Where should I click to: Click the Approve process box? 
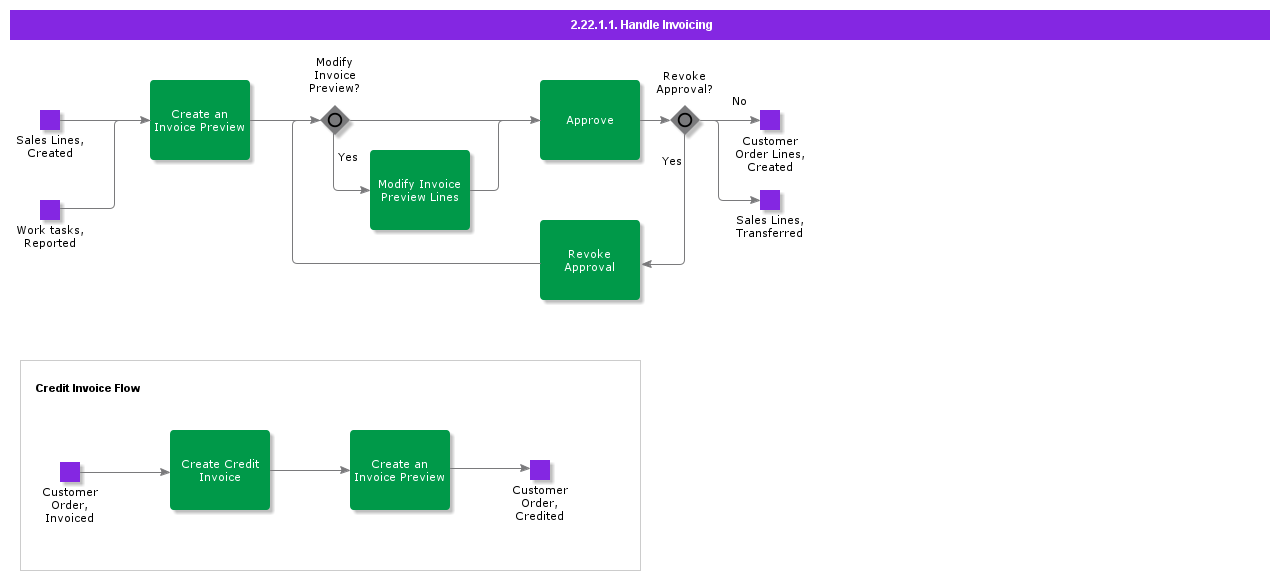[x=590, y=120]
